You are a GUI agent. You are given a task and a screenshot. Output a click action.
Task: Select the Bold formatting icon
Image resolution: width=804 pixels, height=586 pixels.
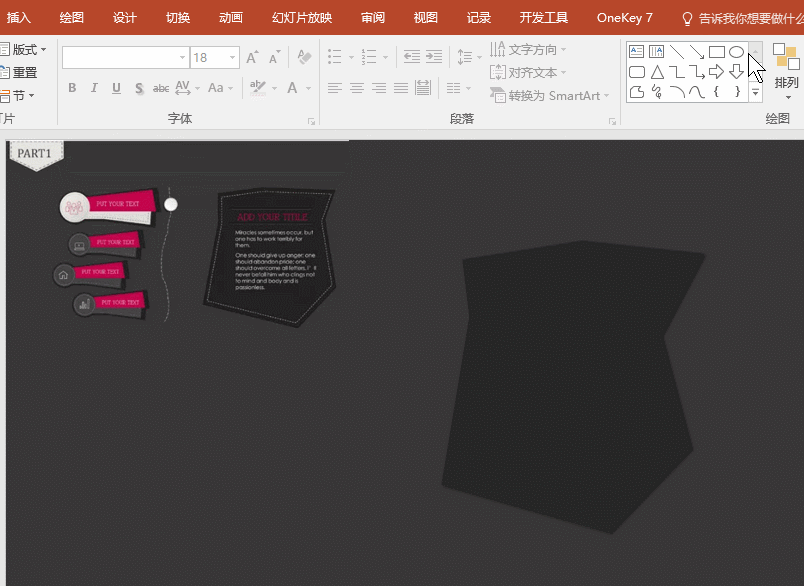pyautogui.click(x=71, y=88)
